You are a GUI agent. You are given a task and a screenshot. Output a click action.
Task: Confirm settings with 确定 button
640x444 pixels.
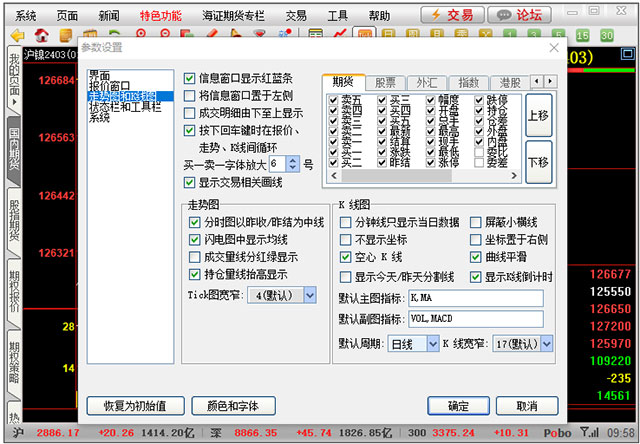458,406
